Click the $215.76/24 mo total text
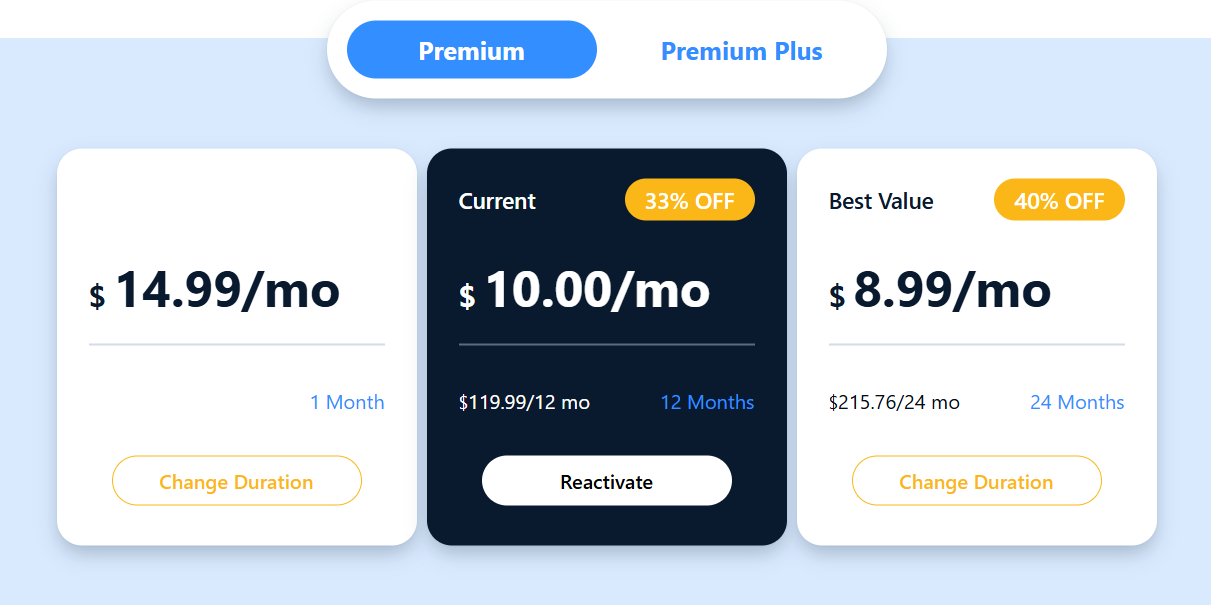The width and height of the screenshot is (1211, 605). tap(894, 402)
